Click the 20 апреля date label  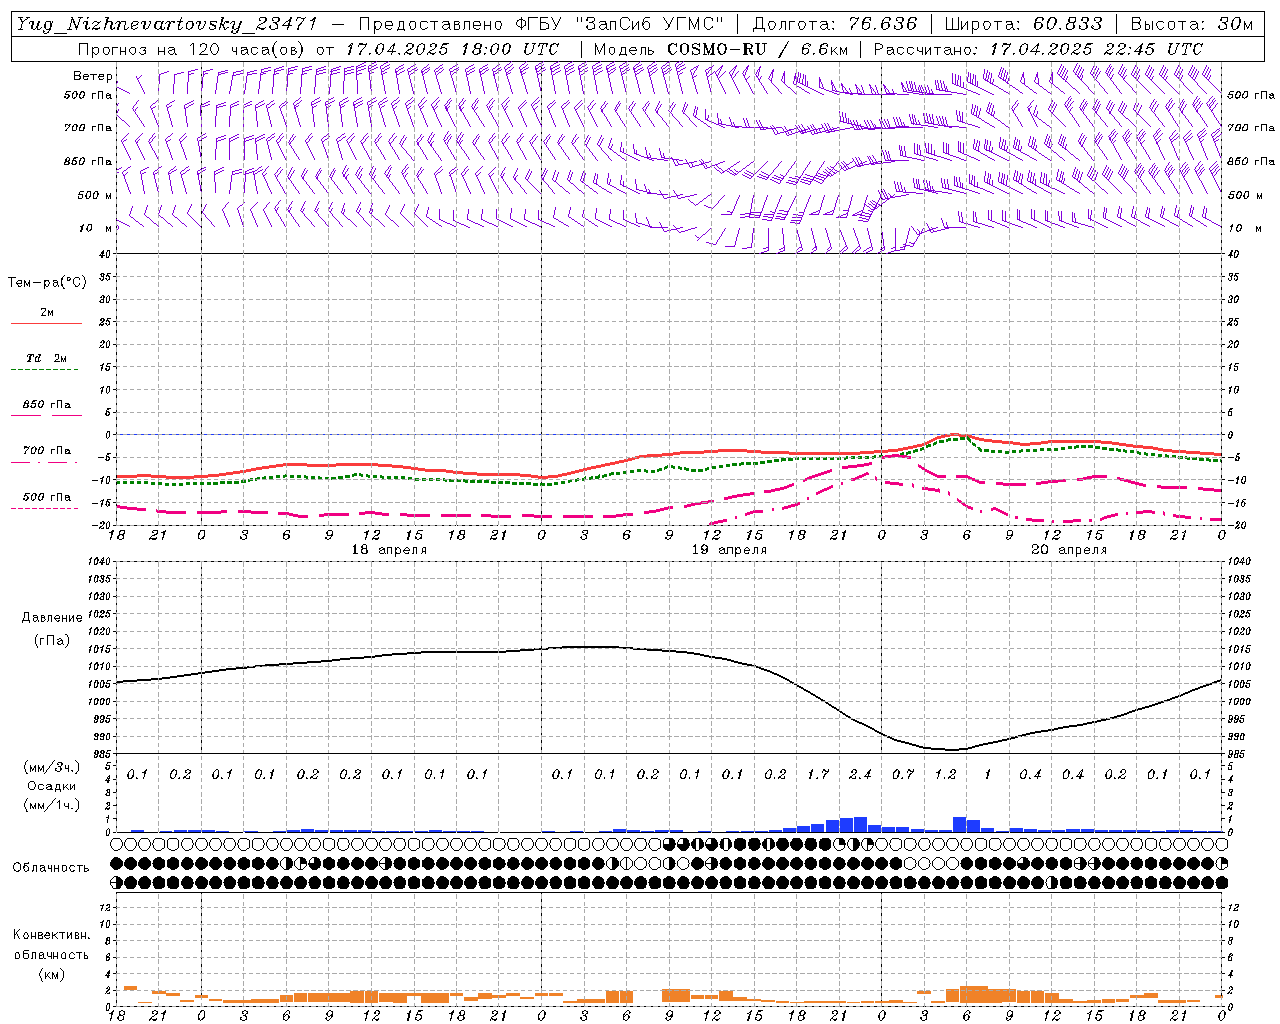pos(1069,550)
